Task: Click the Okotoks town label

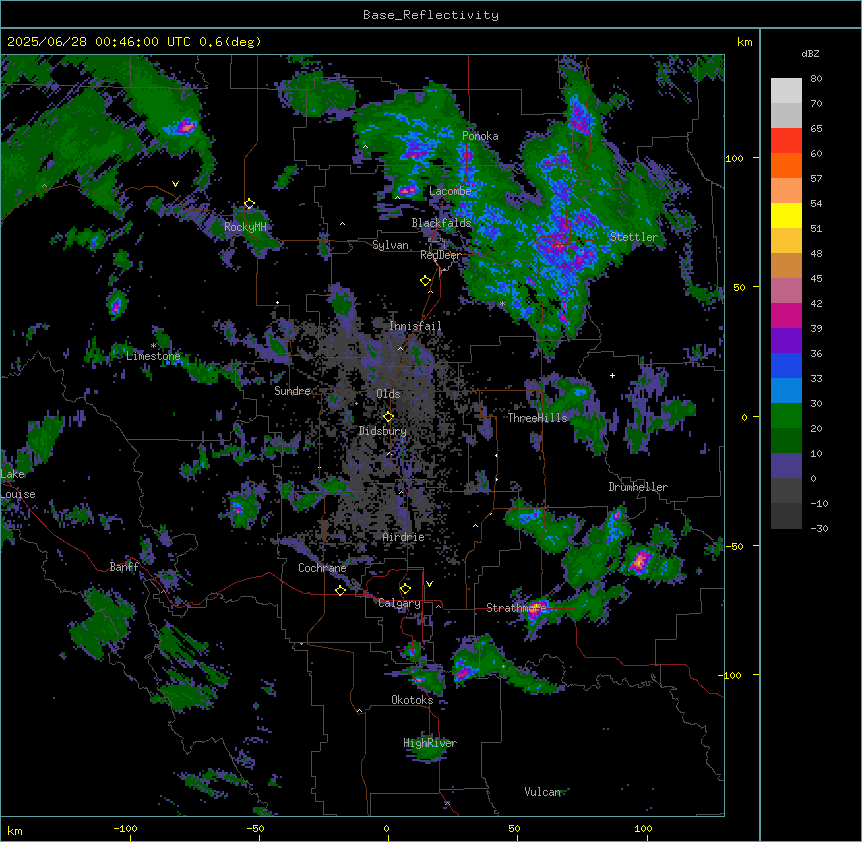Action: 412,700
